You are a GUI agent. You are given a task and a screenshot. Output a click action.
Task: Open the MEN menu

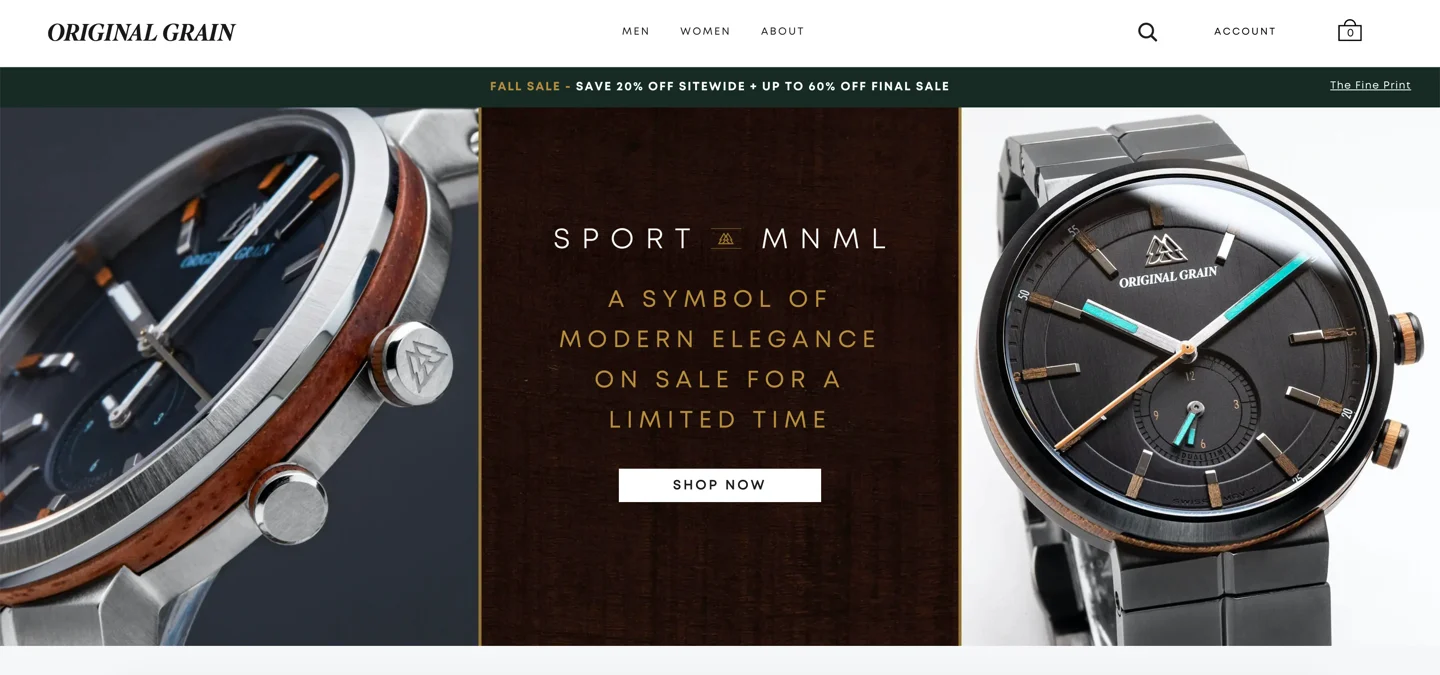[x=636, y=32]
